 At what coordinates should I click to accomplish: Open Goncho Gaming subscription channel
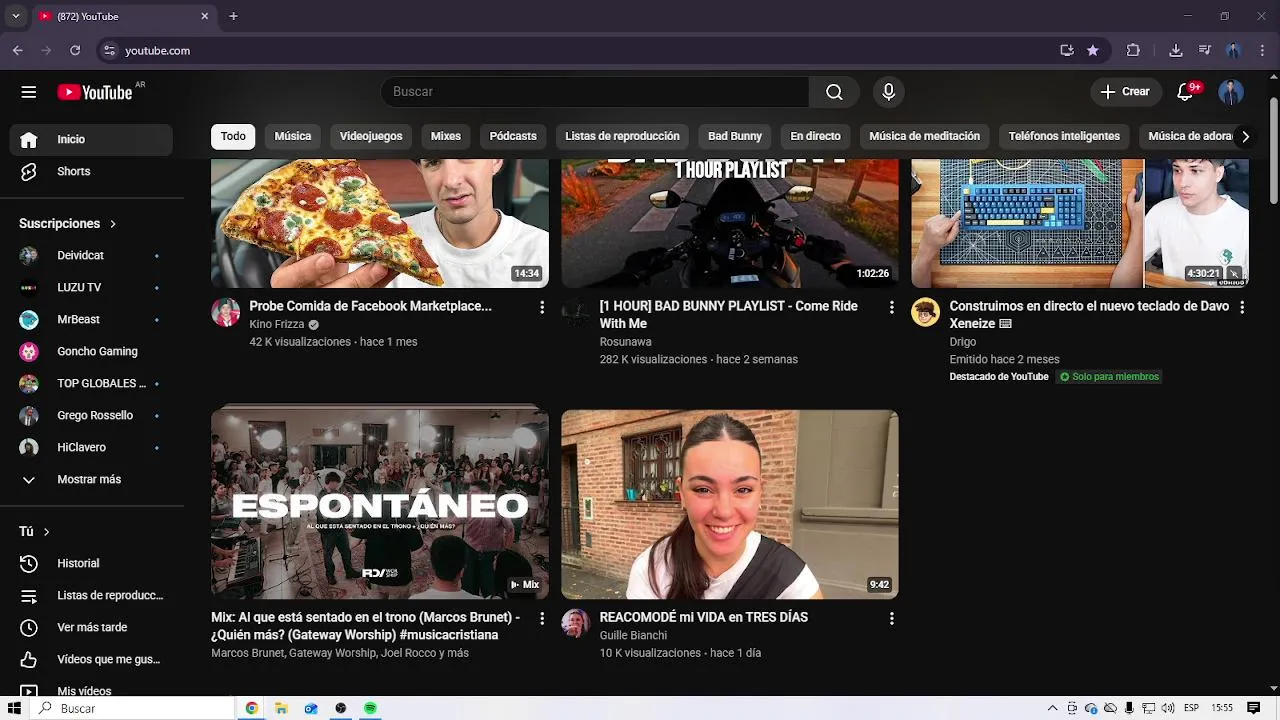click(92, 352)
